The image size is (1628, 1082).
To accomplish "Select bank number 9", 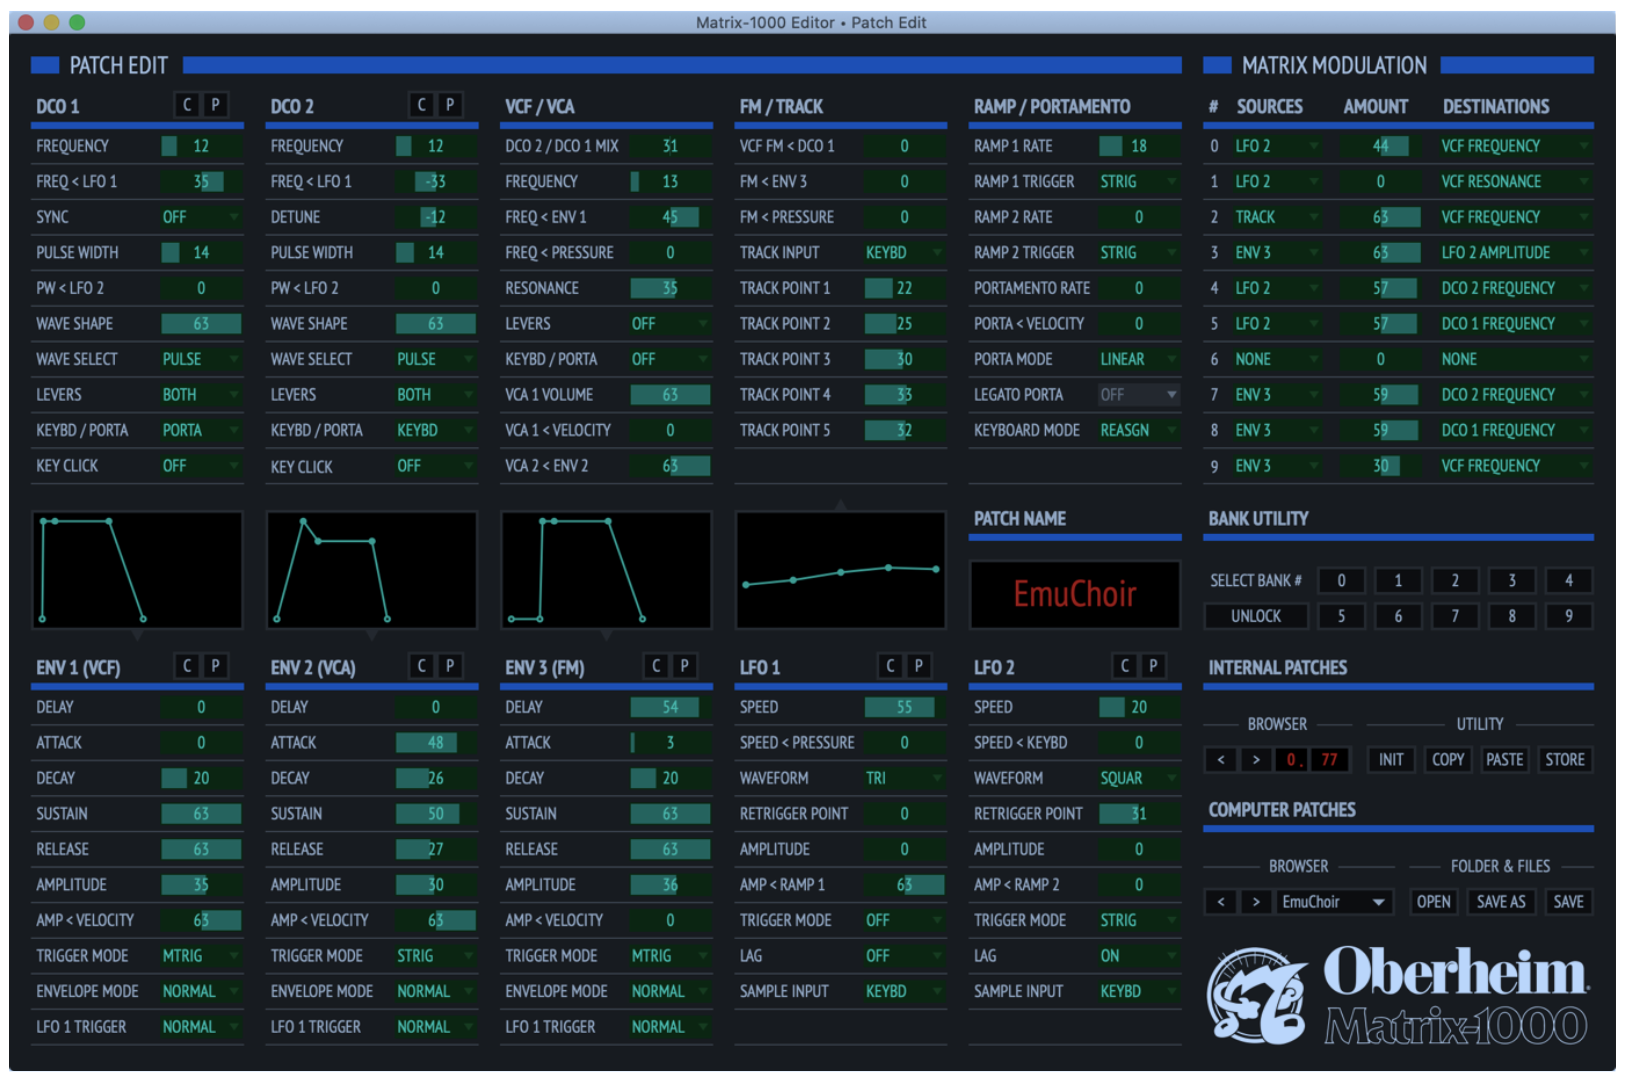I will pos(1568,616).
